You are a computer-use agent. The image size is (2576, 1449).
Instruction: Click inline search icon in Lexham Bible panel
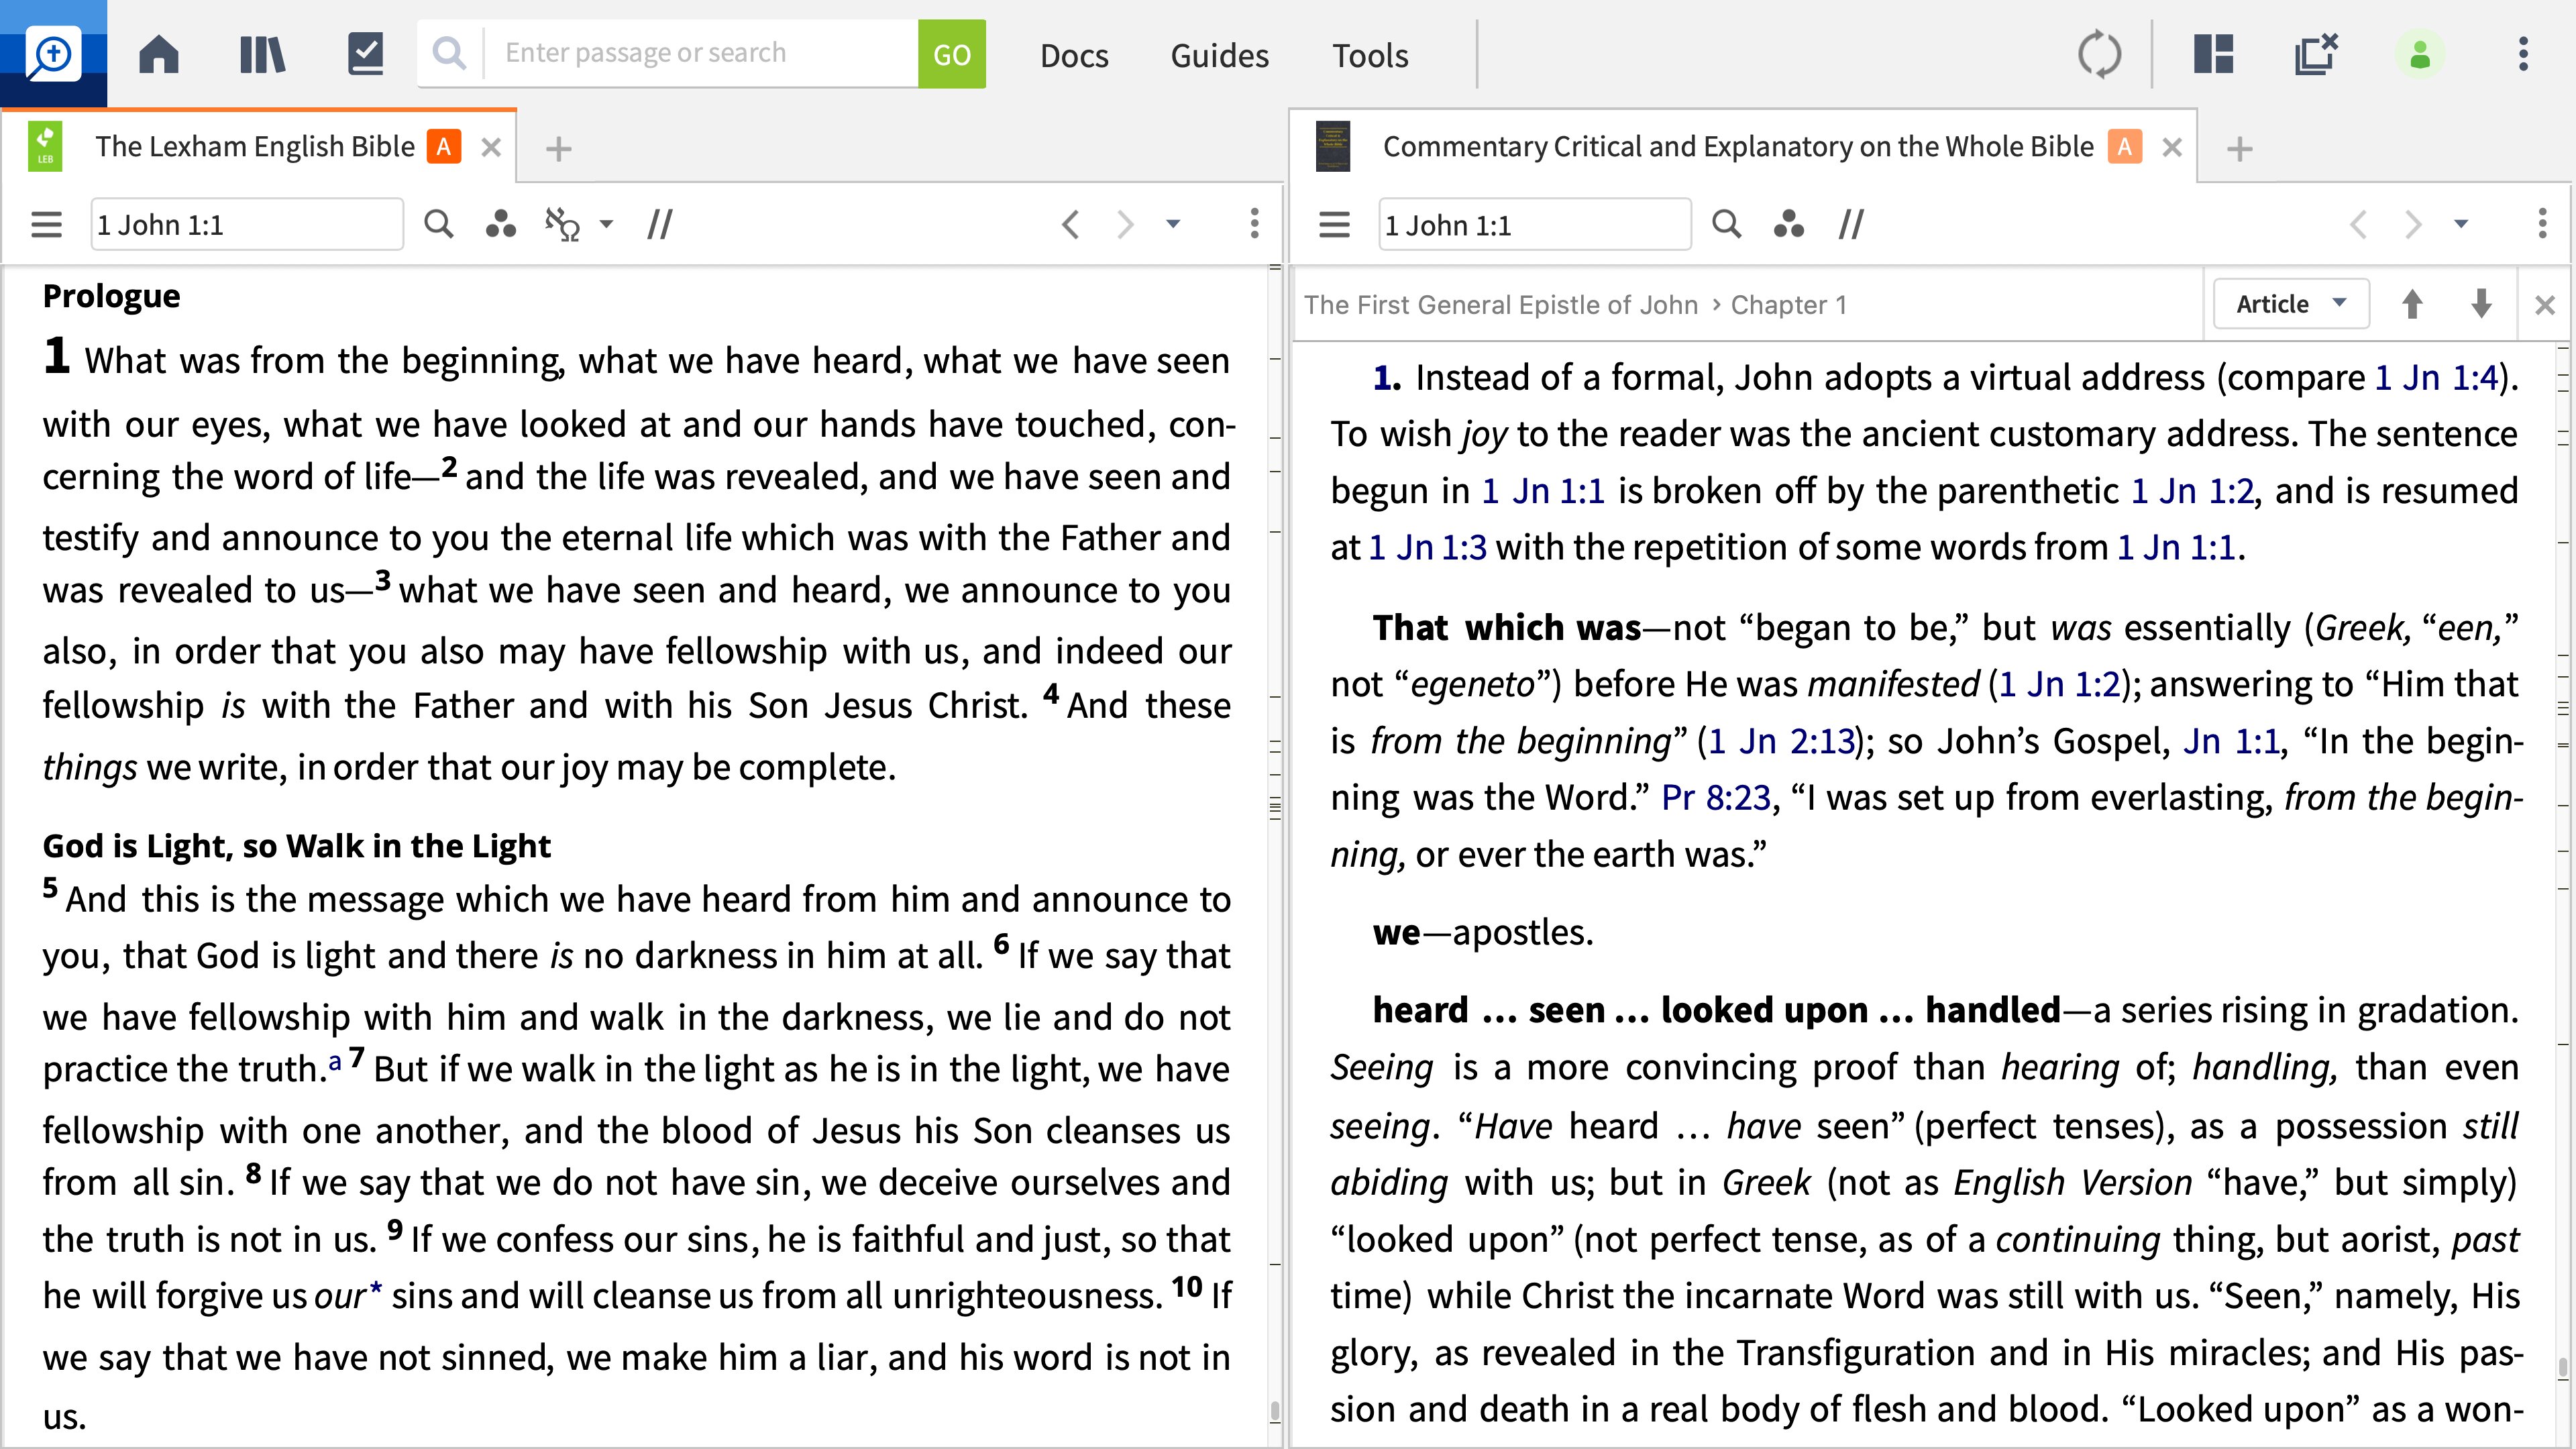click(x=438, y=224)
